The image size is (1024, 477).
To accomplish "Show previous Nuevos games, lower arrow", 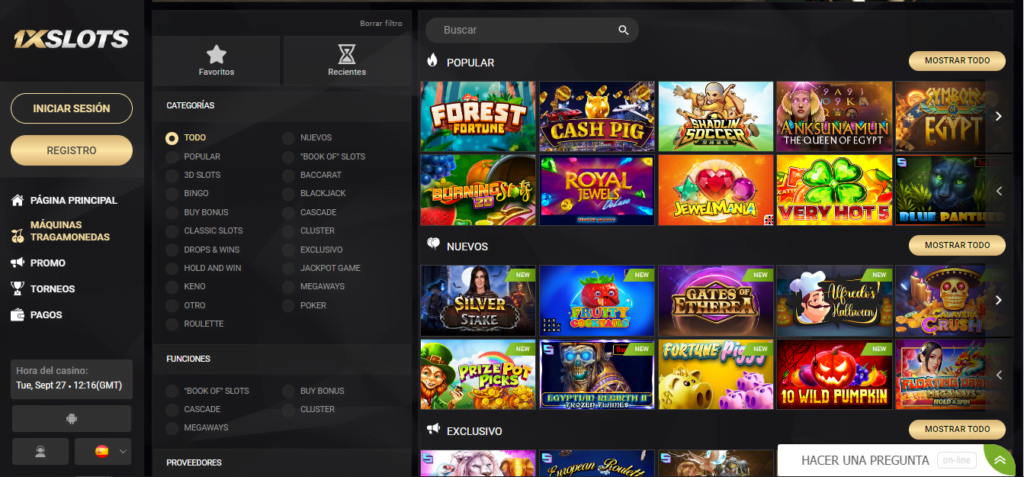I will (x=999, y=375).
